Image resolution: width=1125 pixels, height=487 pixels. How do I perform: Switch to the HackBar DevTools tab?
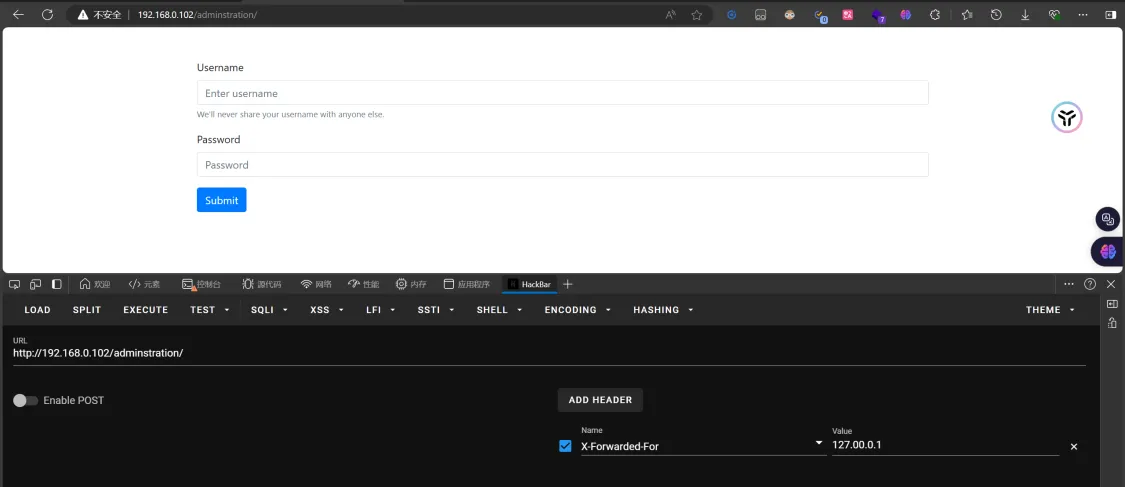(x=529, y=284)
